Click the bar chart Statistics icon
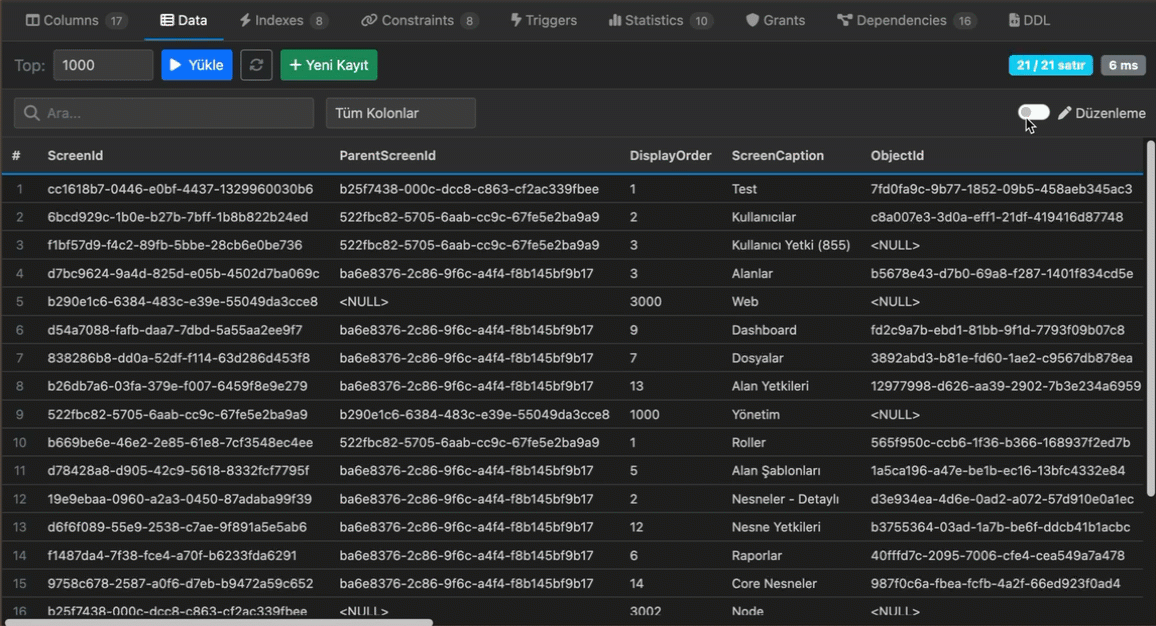 click(x=615, y=20)
